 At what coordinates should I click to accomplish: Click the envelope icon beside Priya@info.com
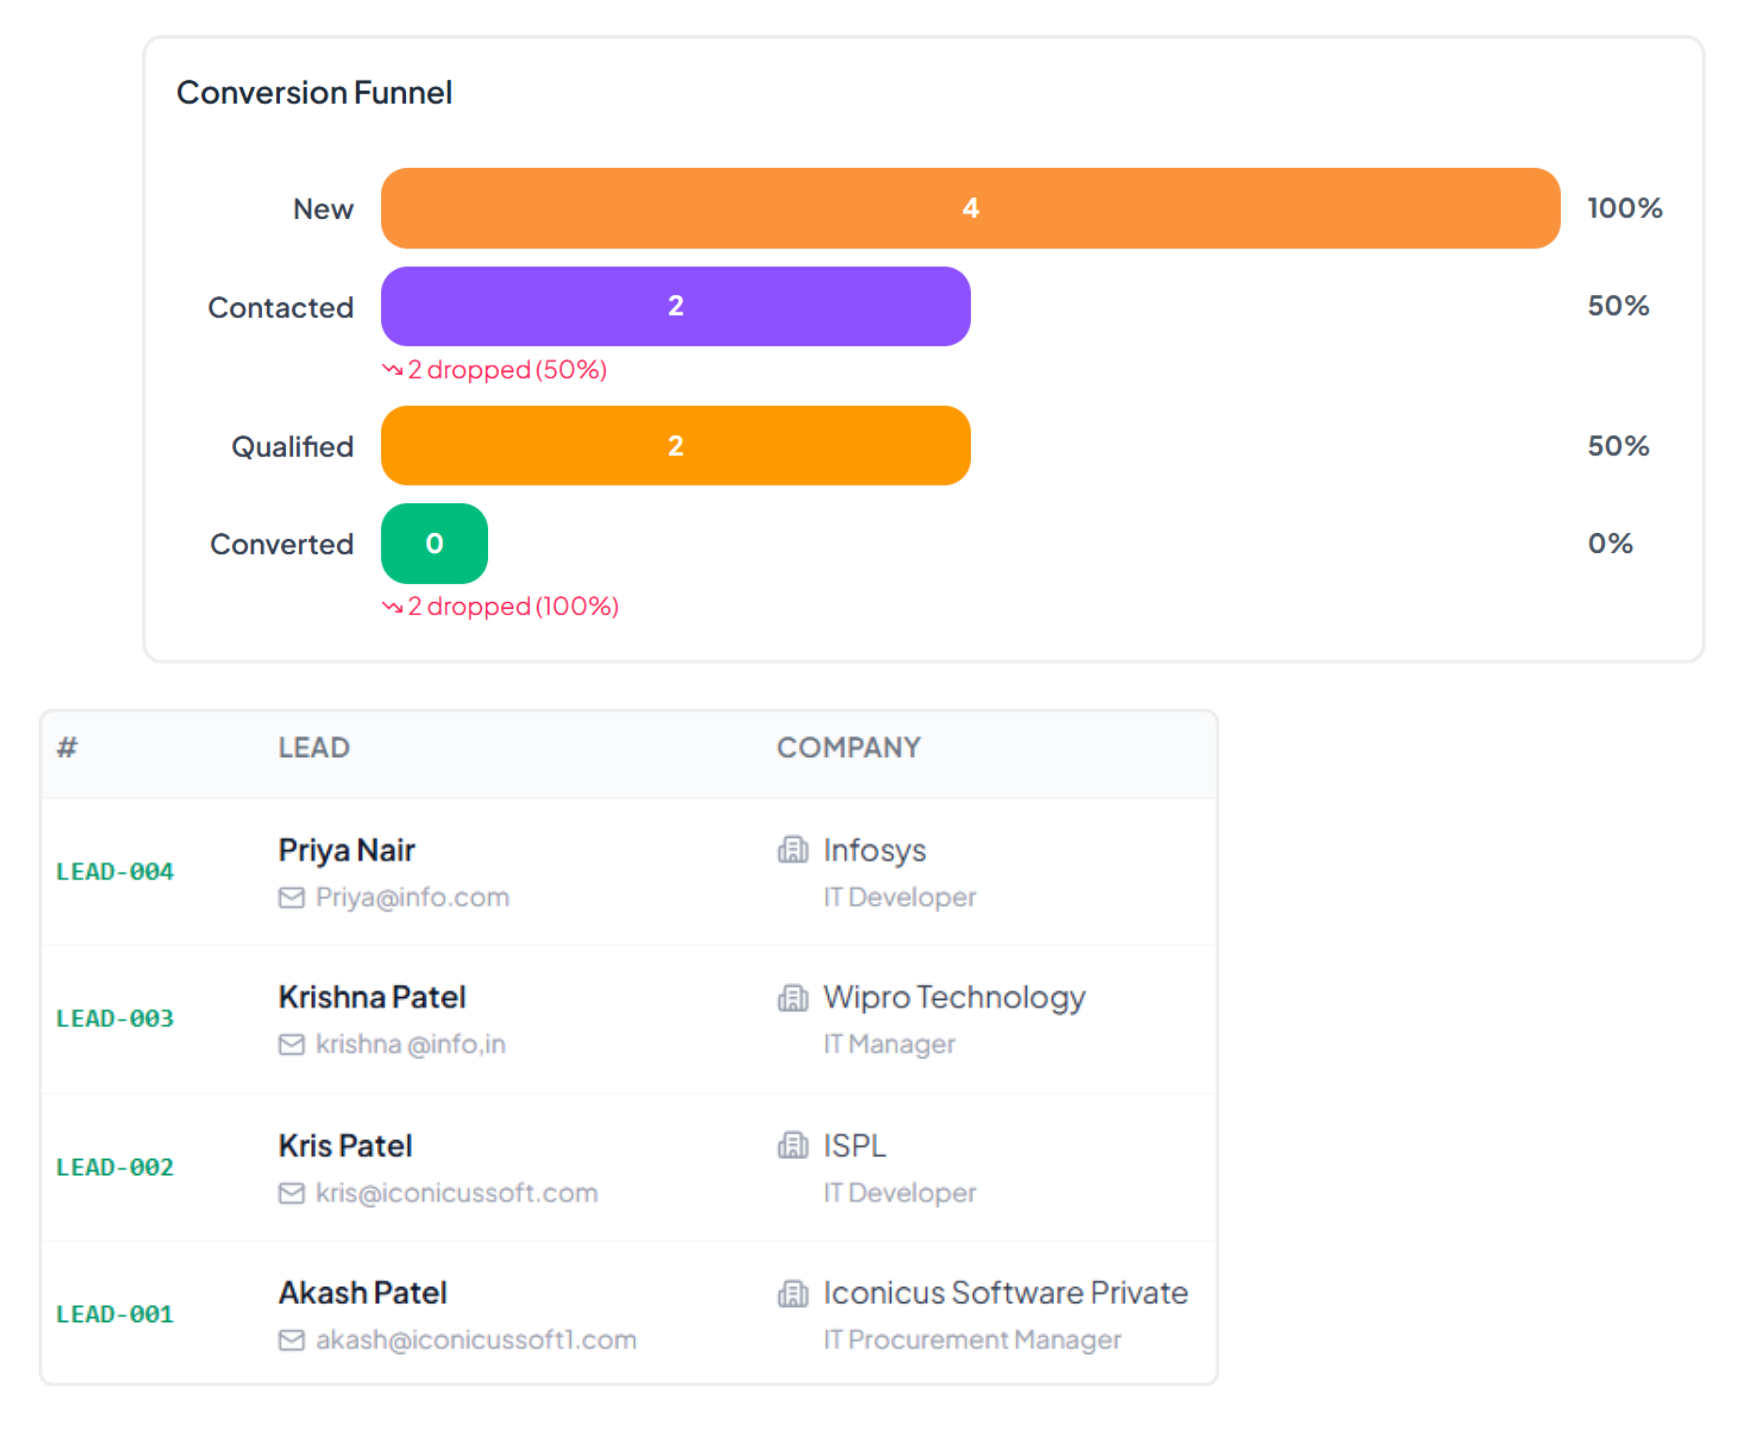(291, 898)
